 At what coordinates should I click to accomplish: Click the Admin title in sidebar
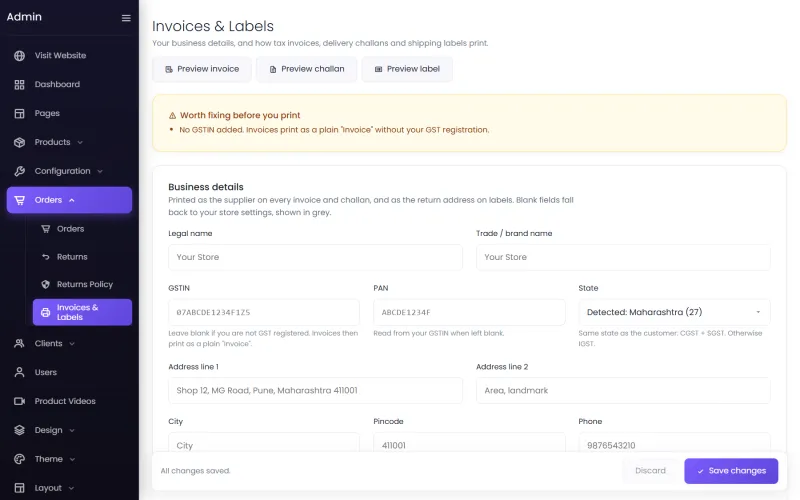pyautogui.click(x=24, y=17)
